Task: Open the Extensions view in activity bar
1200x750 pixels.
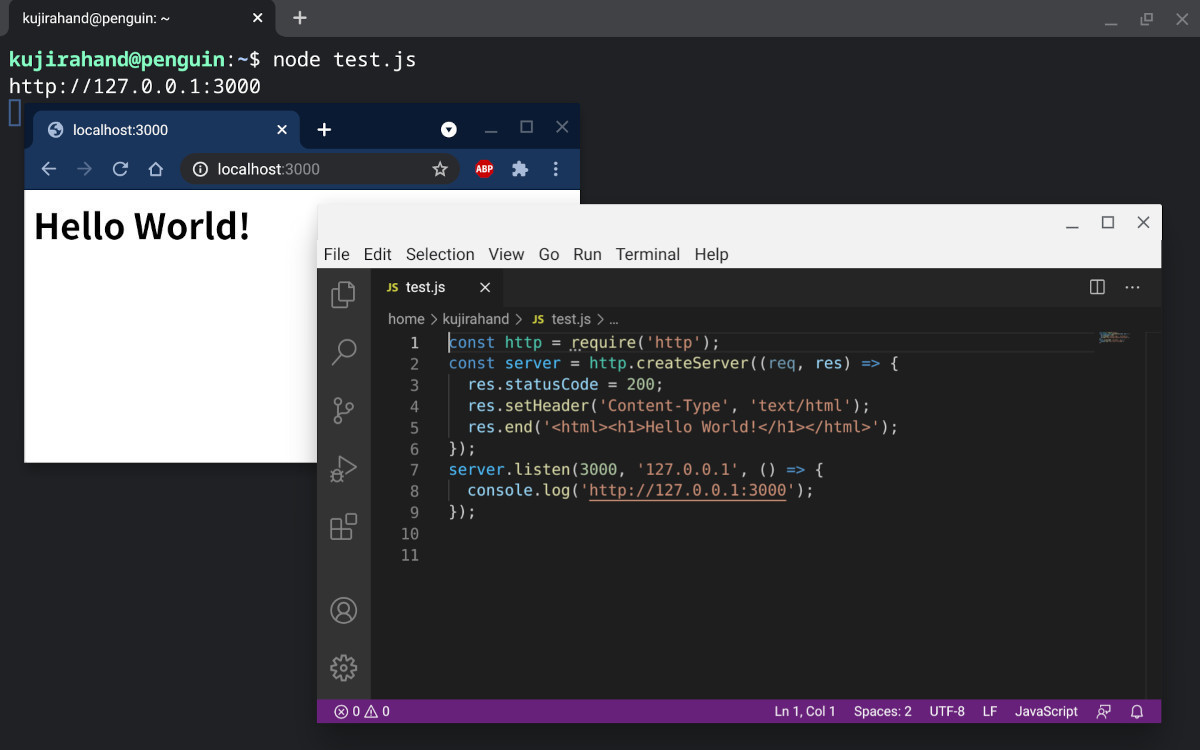Action: click(x=343, y=527)
